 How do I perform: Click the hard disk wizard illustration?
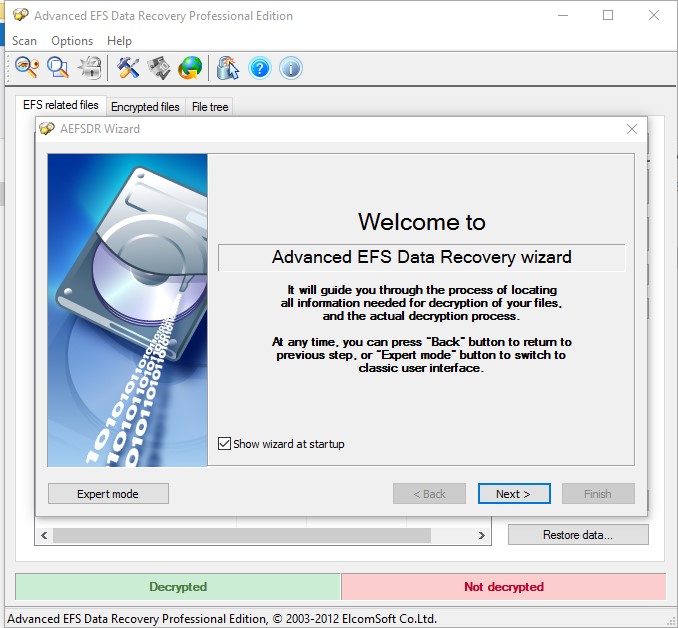(x=127, y=310)
